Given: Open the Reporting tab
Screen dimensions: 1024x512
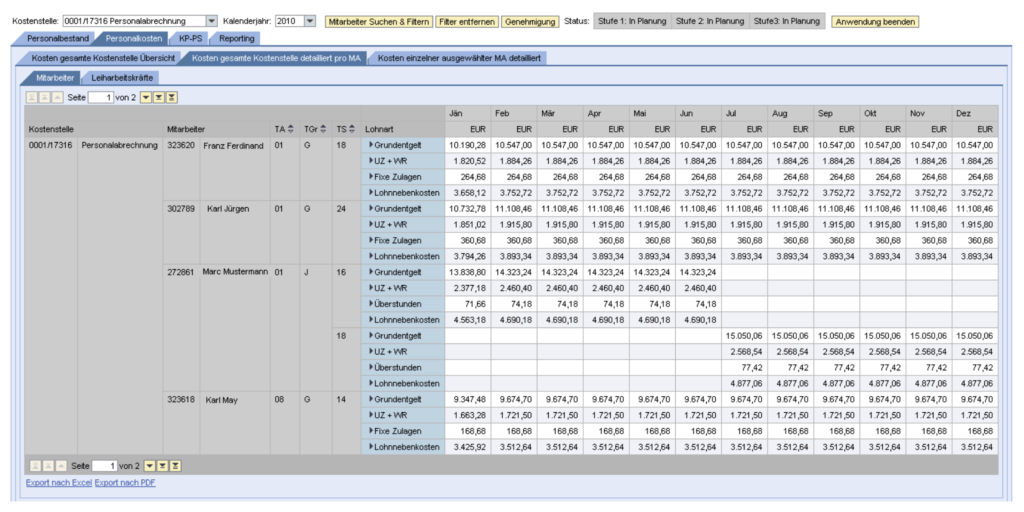Looking at the screenshot, I should (236, 39).
